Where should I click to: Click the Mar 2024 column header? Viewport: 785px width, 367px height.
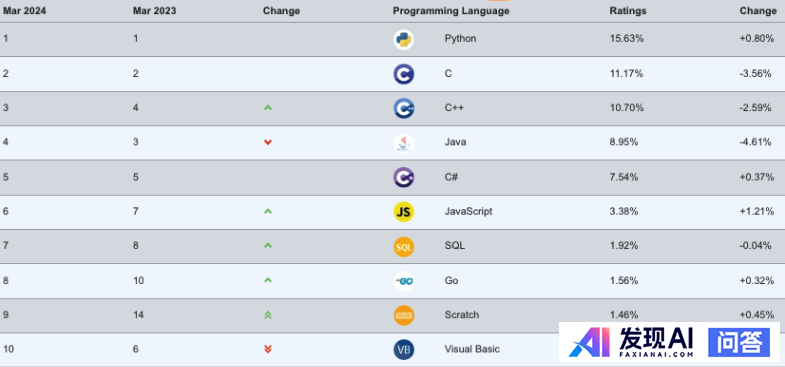[25, 11]
